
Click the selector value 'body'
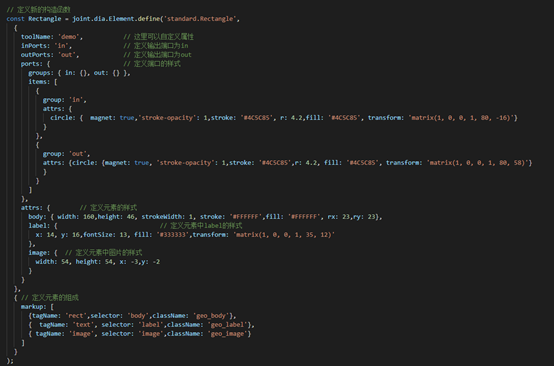tap(138, 315)
